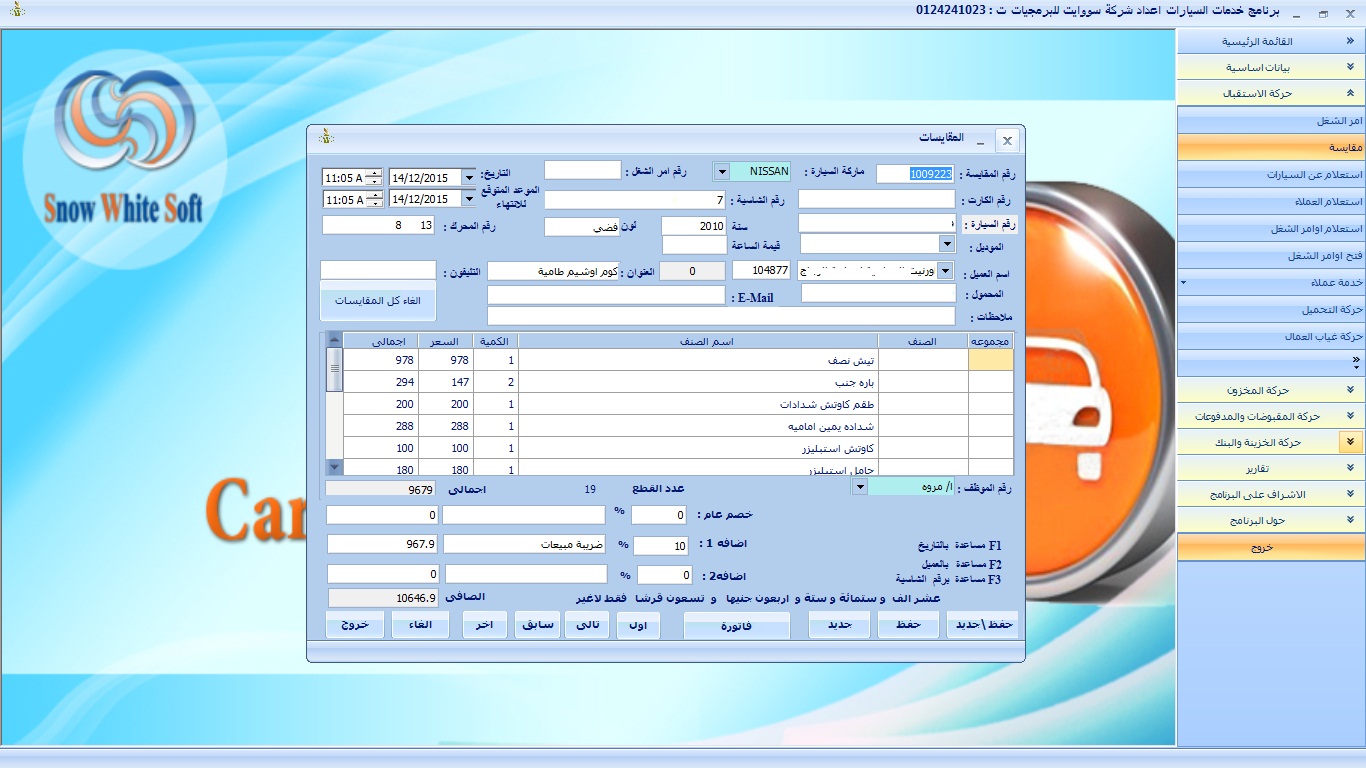Click the حفظ save button

pos(908,625)
